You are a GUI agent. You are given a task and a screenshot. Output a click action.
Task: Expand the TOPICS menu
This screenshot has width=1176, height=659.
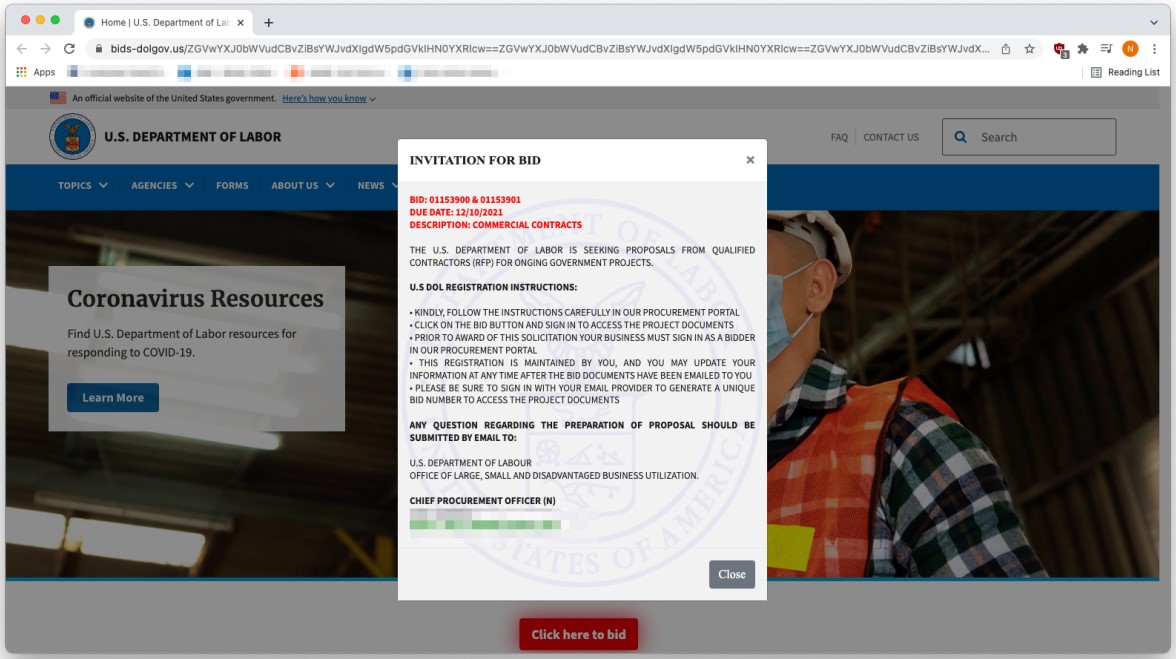82,185
